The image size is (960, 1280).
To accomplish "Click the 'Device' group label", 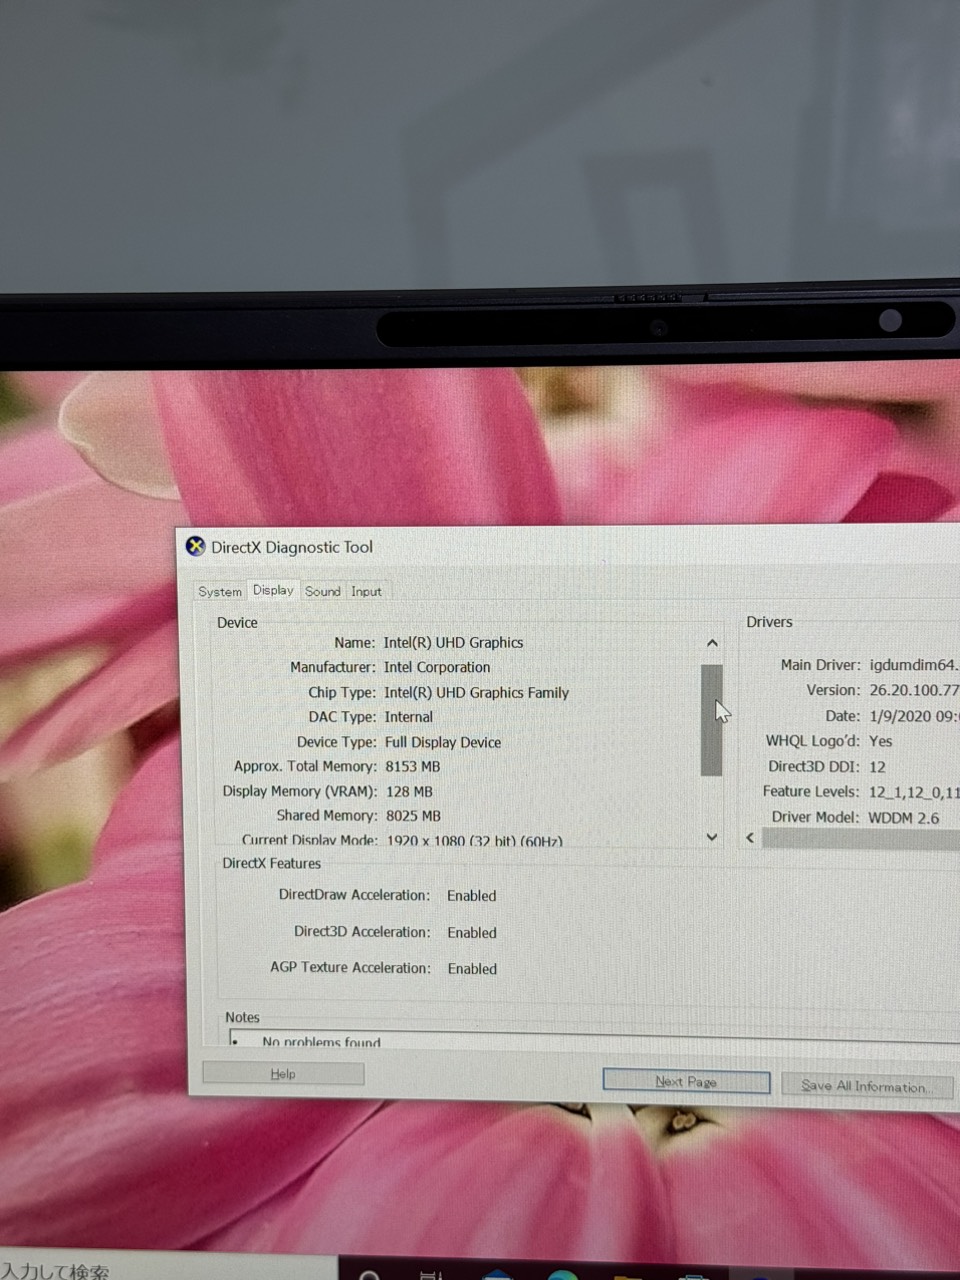I will click(237, 622).
